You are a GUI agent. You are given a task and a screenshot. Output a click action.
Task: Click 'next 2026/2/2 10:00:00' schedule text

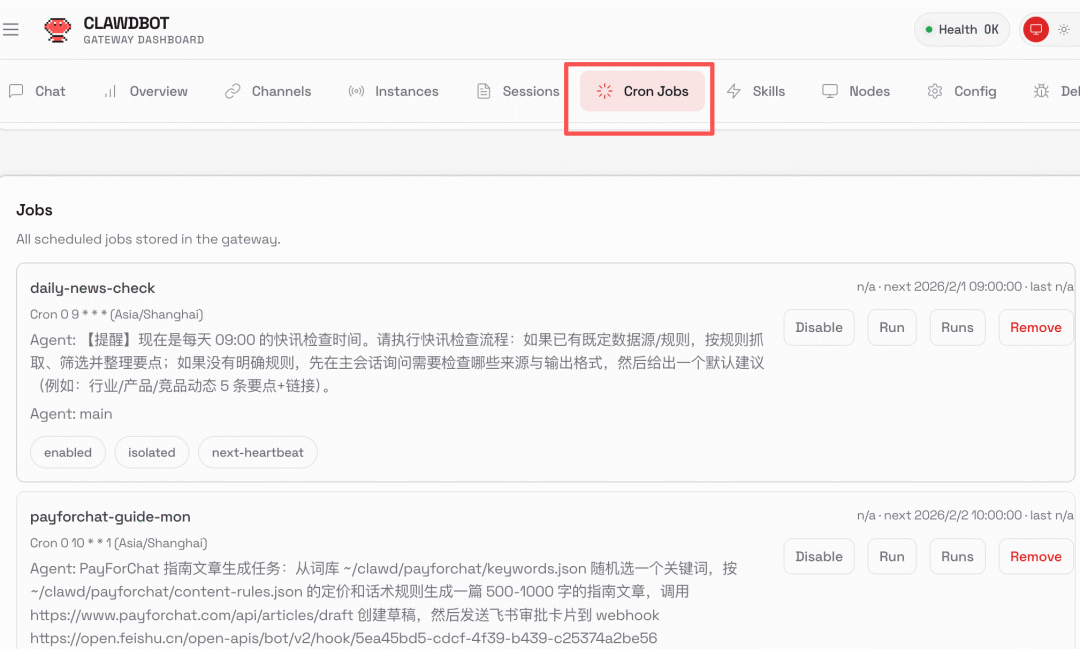tap(953, 515)
